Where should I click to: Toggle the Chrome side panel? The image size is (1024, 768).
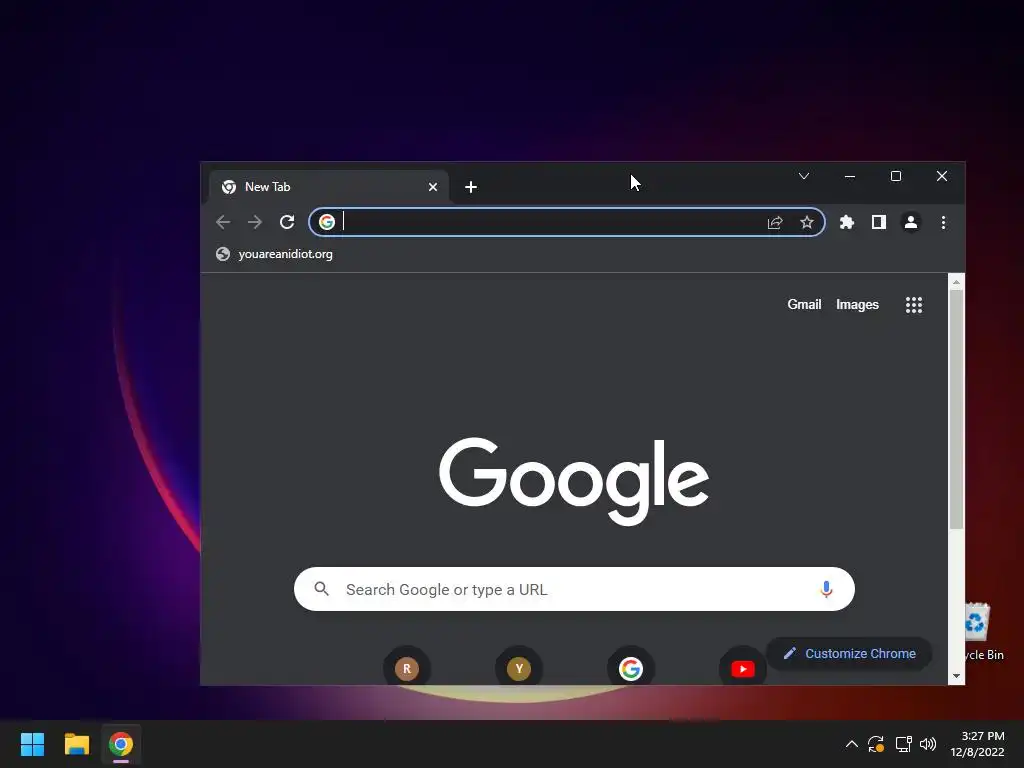point(879,222)
